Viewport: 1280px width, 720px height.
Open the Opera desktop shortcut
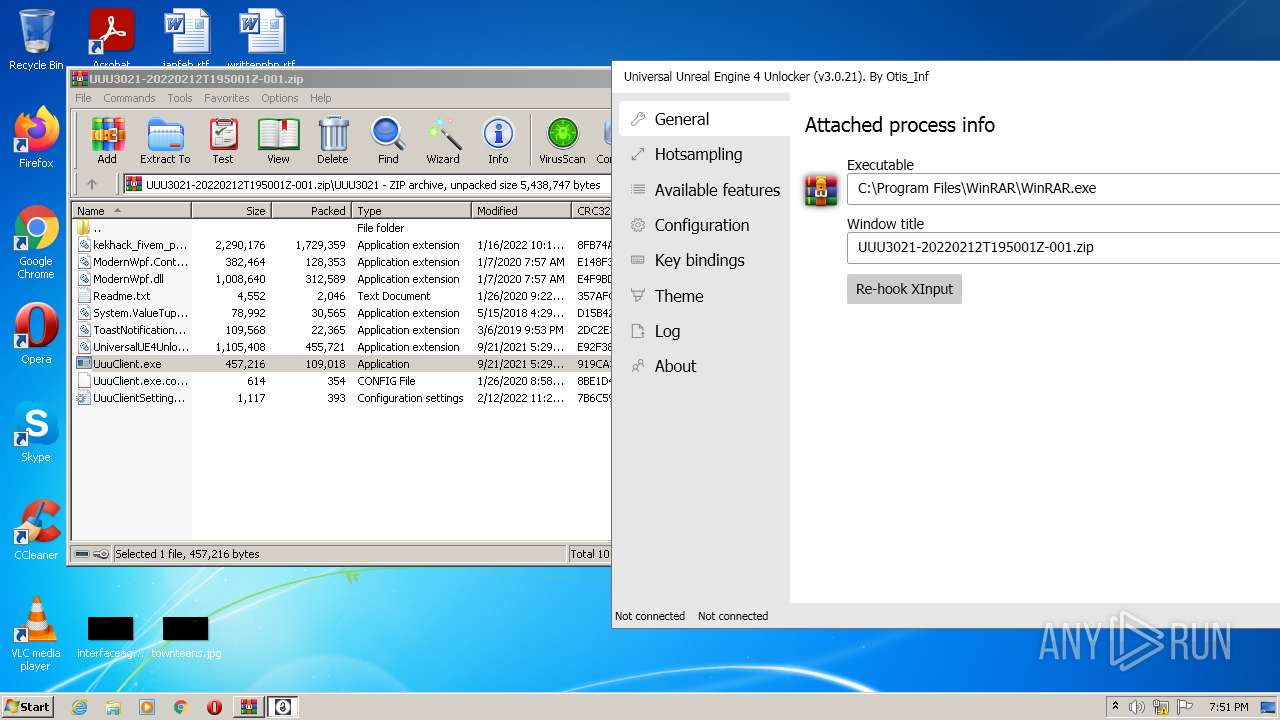pyautogui.click(x=36, y=334)
